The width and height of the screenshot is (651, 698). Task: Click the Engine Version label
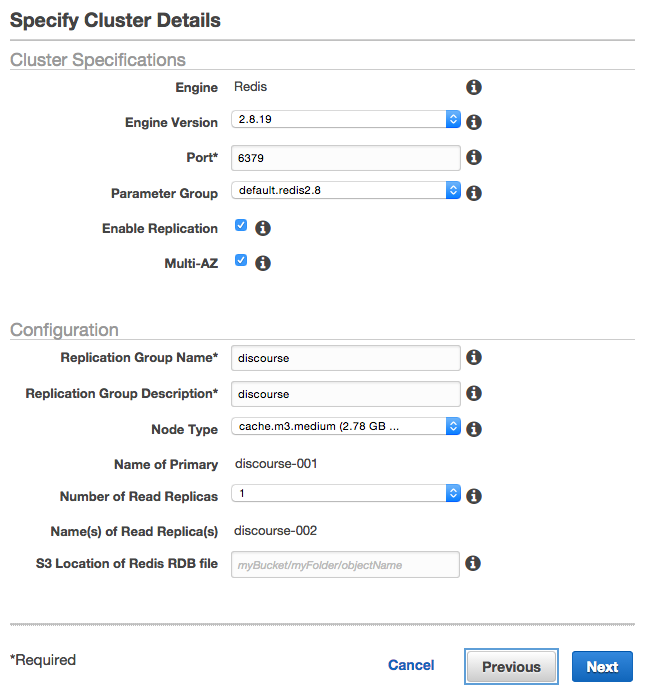(171, 122)
